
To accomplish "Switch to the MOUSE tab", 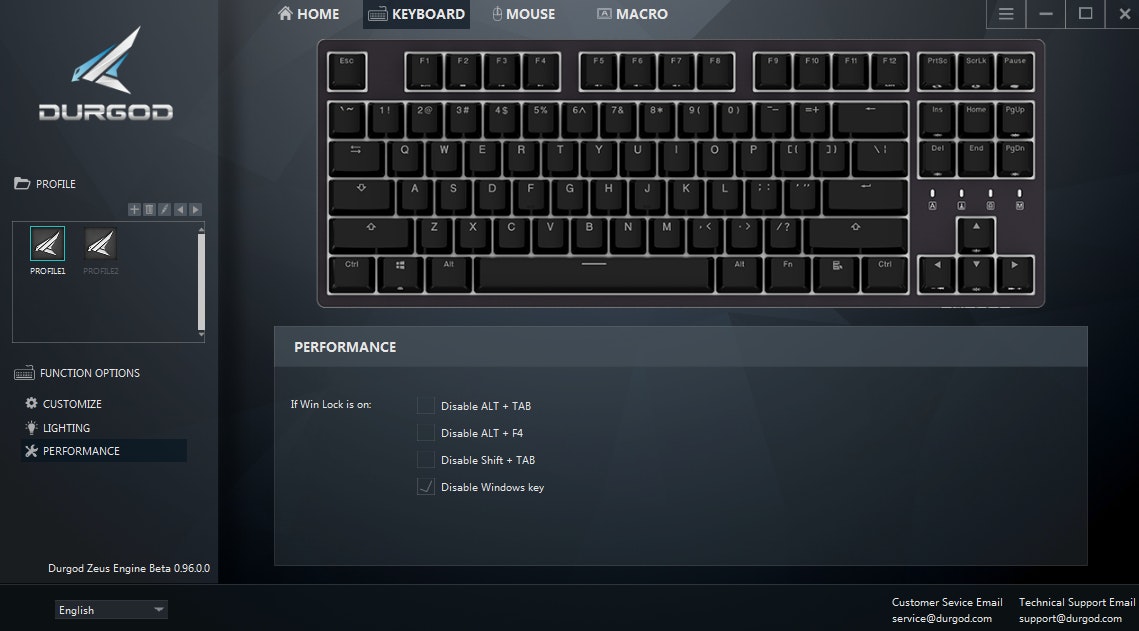I will tap(524, 14).
